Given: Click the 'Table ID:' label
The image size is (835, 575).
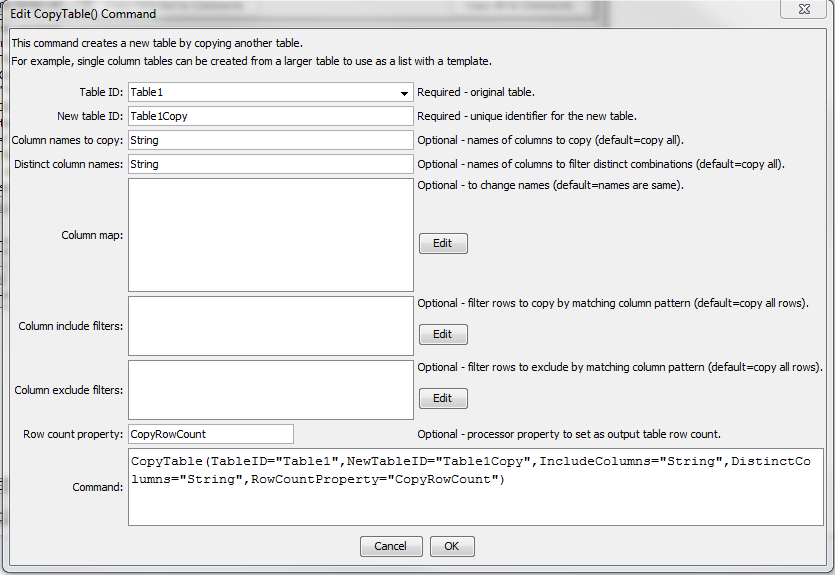Looking at the screenshot, I should (101, 92).
